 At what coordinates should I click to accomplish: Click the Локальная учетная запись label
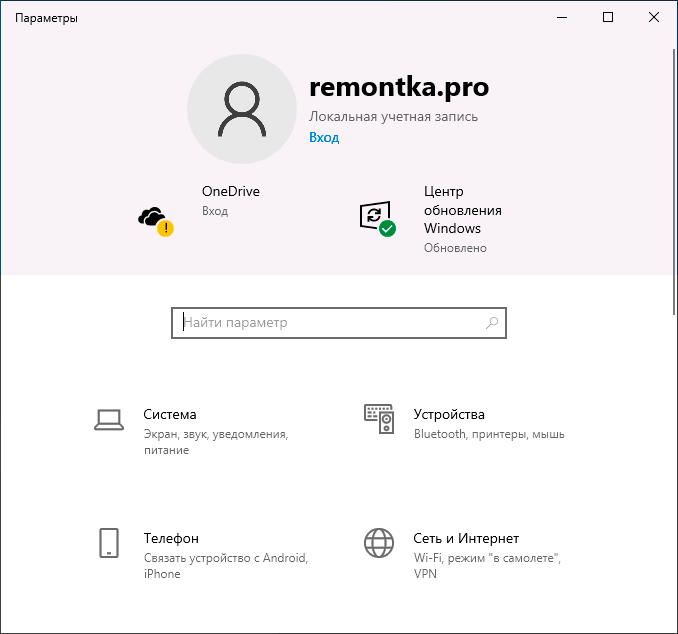(393, 116)
